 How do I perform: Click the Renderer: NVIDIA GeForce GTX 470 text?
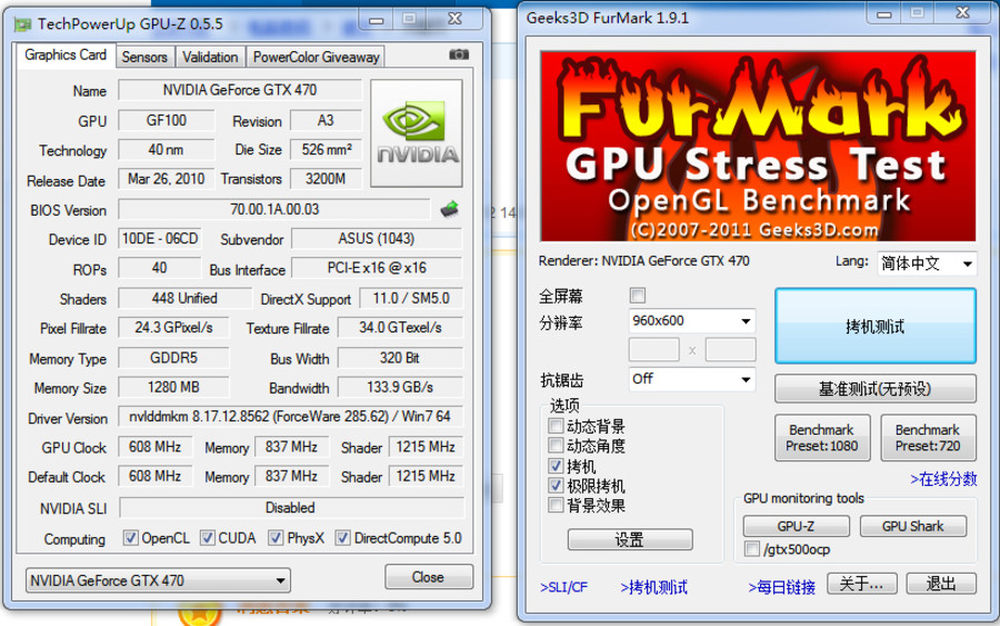644,261
